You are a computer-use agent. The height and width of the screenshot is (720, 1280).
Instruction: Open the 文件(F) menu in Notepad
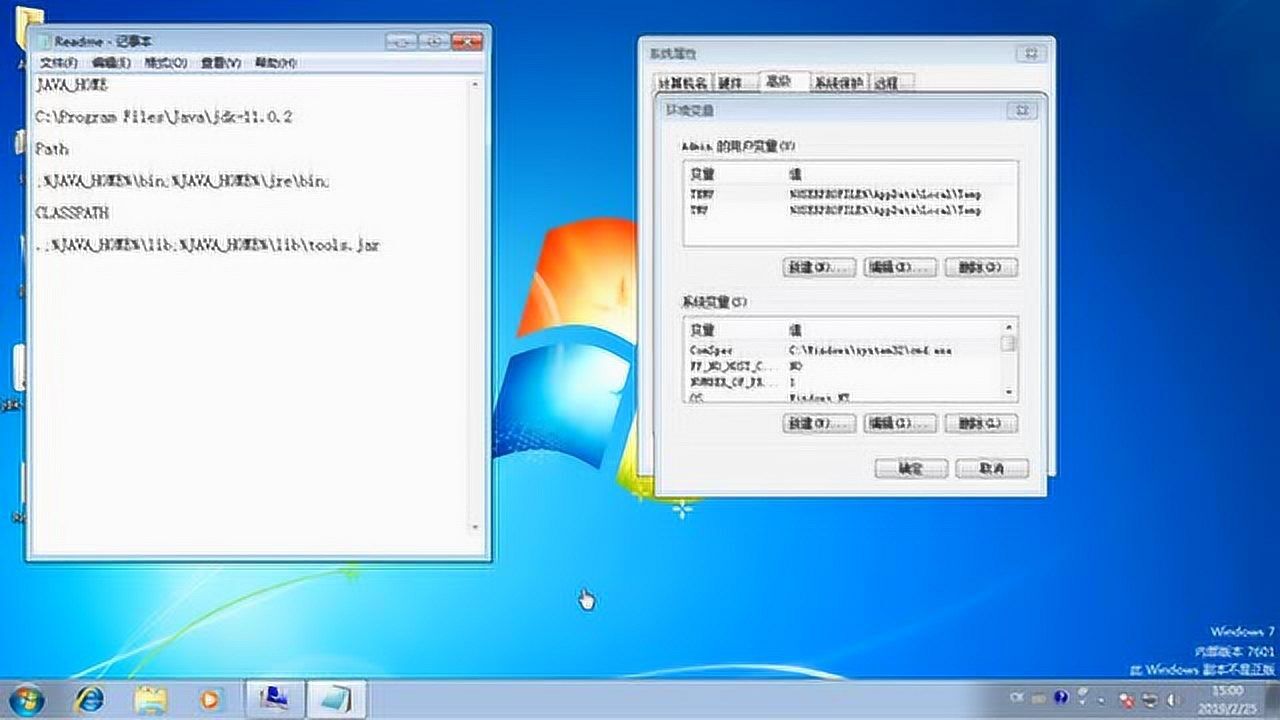pos(58,62)
